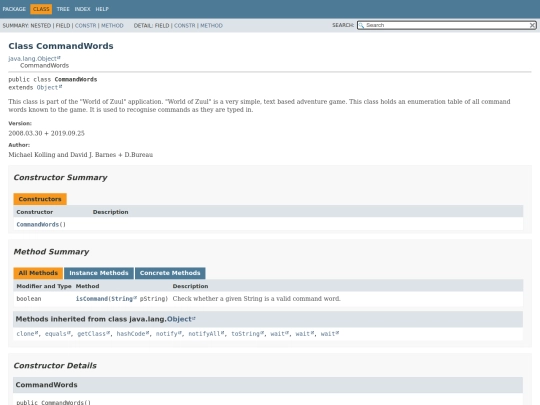Open the HELP navigation link
540x405 pixels.
[102, 9]
